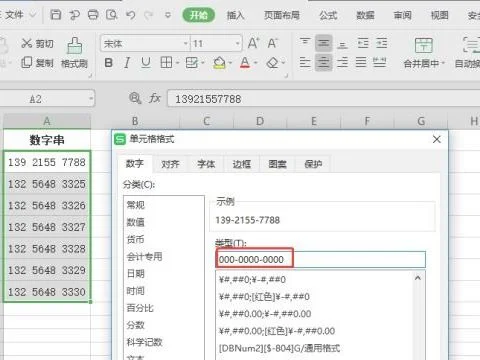This screenshot has height=360, width=480.
Task: Cut selection with 剪切 button
Action: (37, 43)
